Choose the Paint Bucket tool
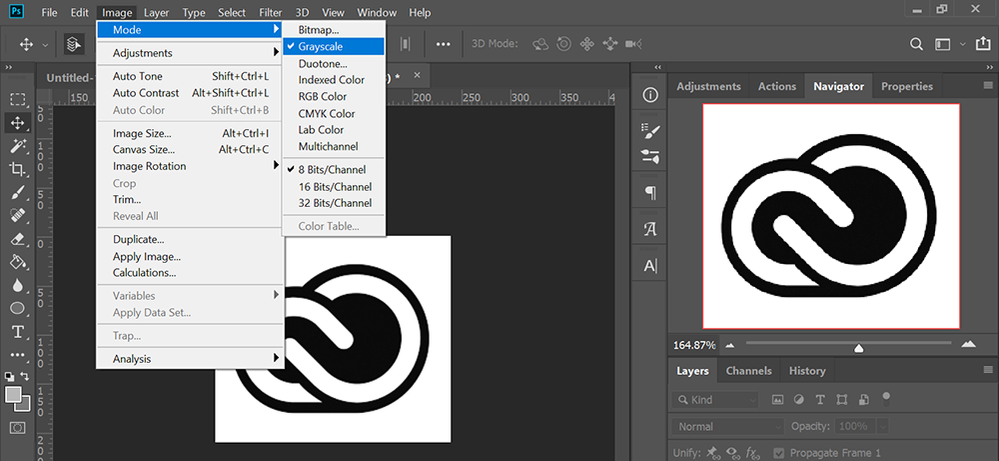999x461 pixels. click(x=18, y=263)
